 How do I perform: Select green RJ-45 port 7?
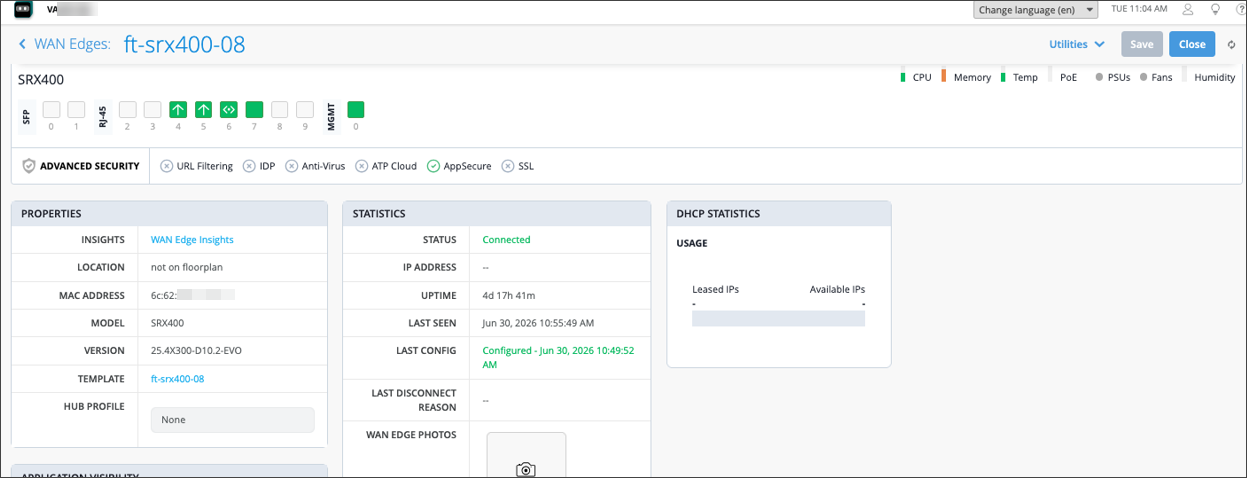click(254, 109)
